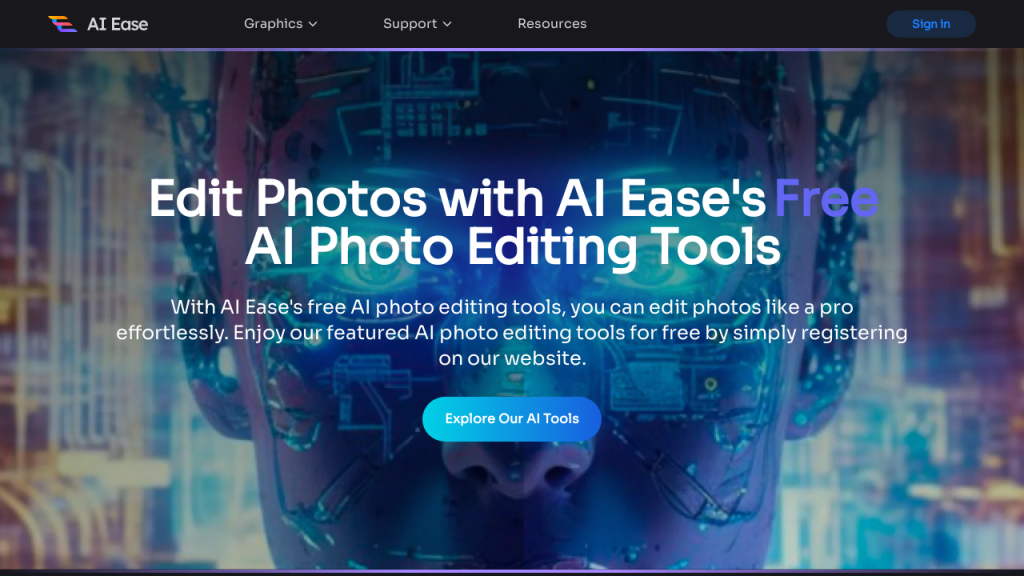Click the heading line AI Photo Editing Tools

[513, 247]
